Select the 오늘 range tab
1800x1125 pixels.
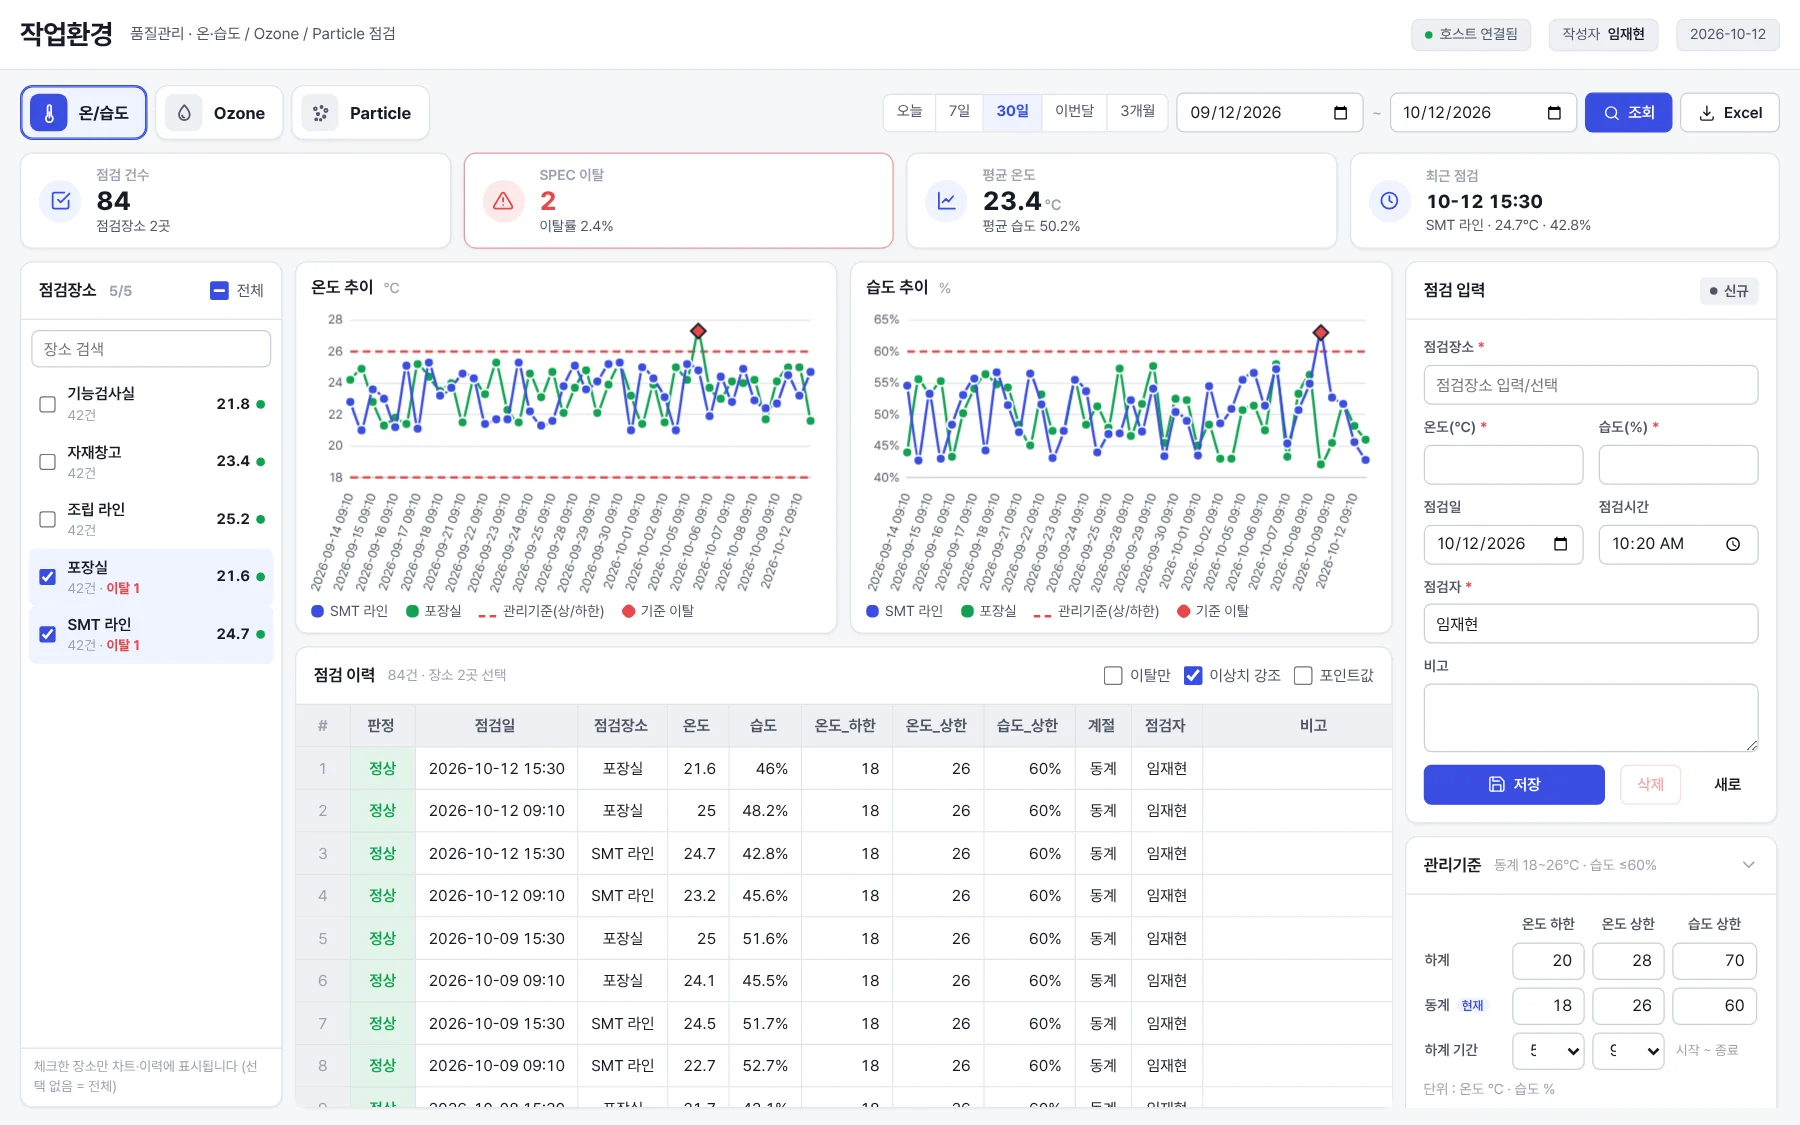pyautogui.click(x=910, y=112)
